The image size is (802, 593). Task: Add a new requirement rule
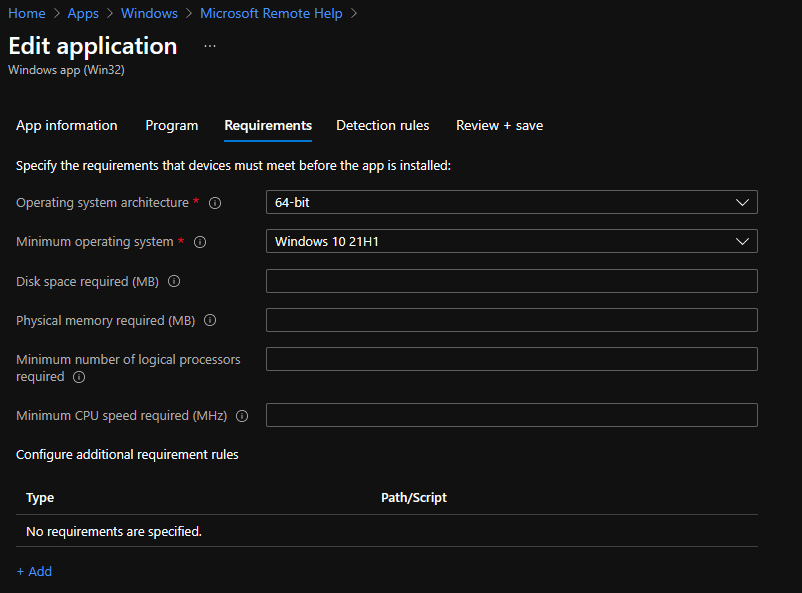point(34,572)
